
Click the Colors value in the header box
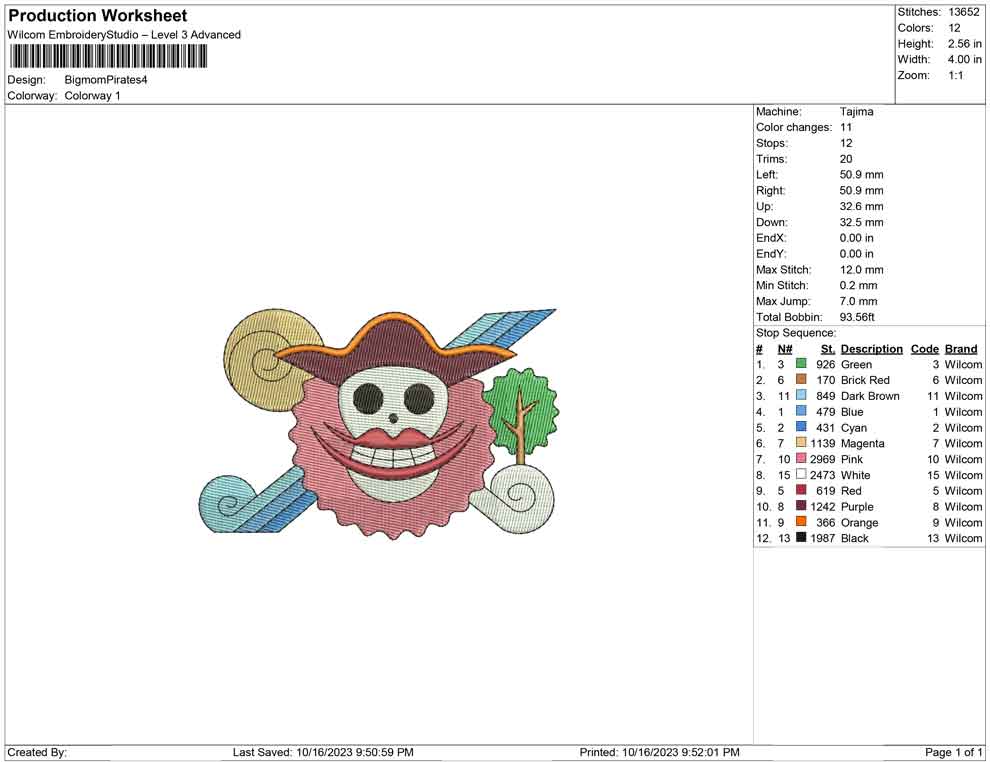tap(954, 28)
